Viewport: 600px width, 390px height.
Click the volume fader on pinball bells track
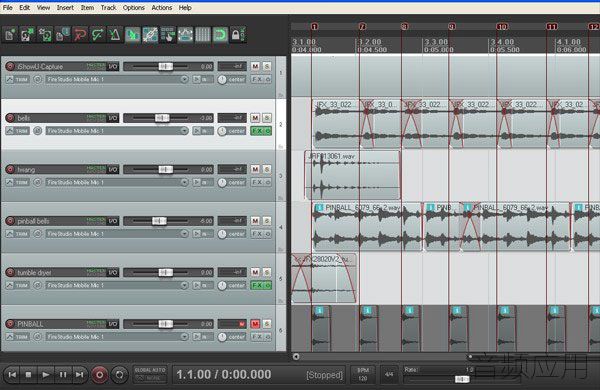pyautogui.click(x=159, y=221)
